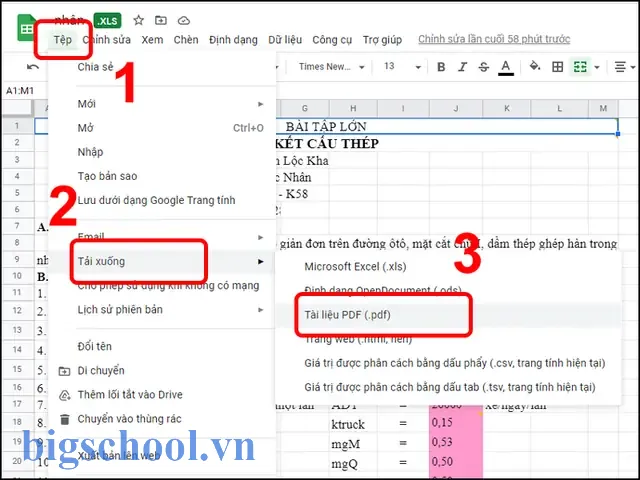Apply bold formatting
Image resolution: width=640 pixels, height=480 pixels.
click(x=441, y=67)
